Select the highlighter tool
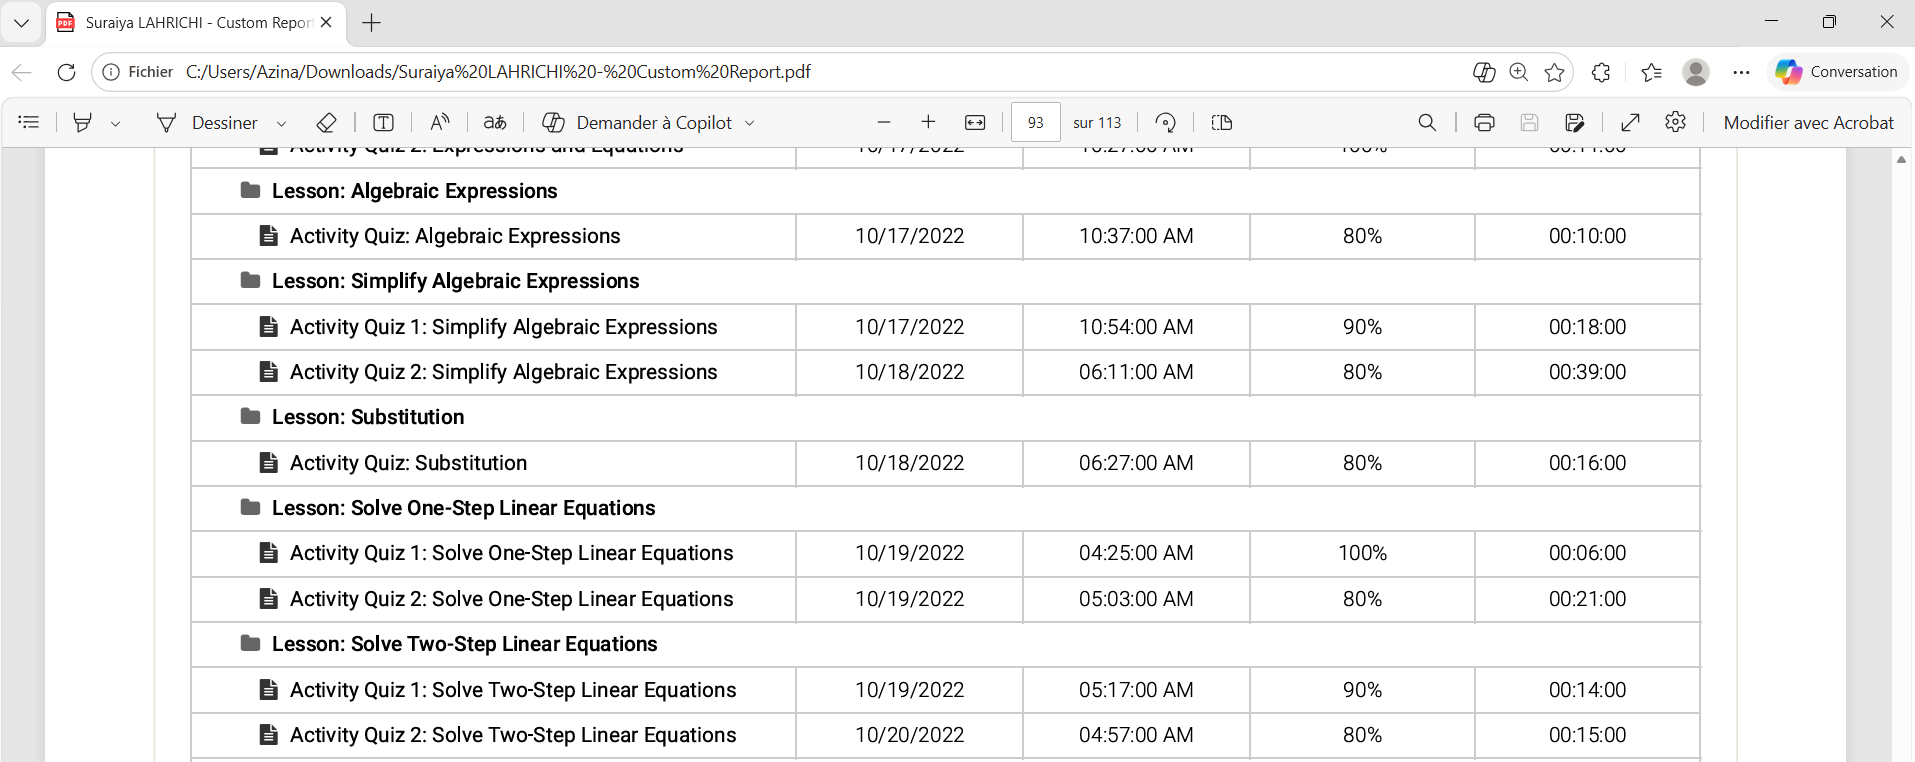 [x=83, y=122]
